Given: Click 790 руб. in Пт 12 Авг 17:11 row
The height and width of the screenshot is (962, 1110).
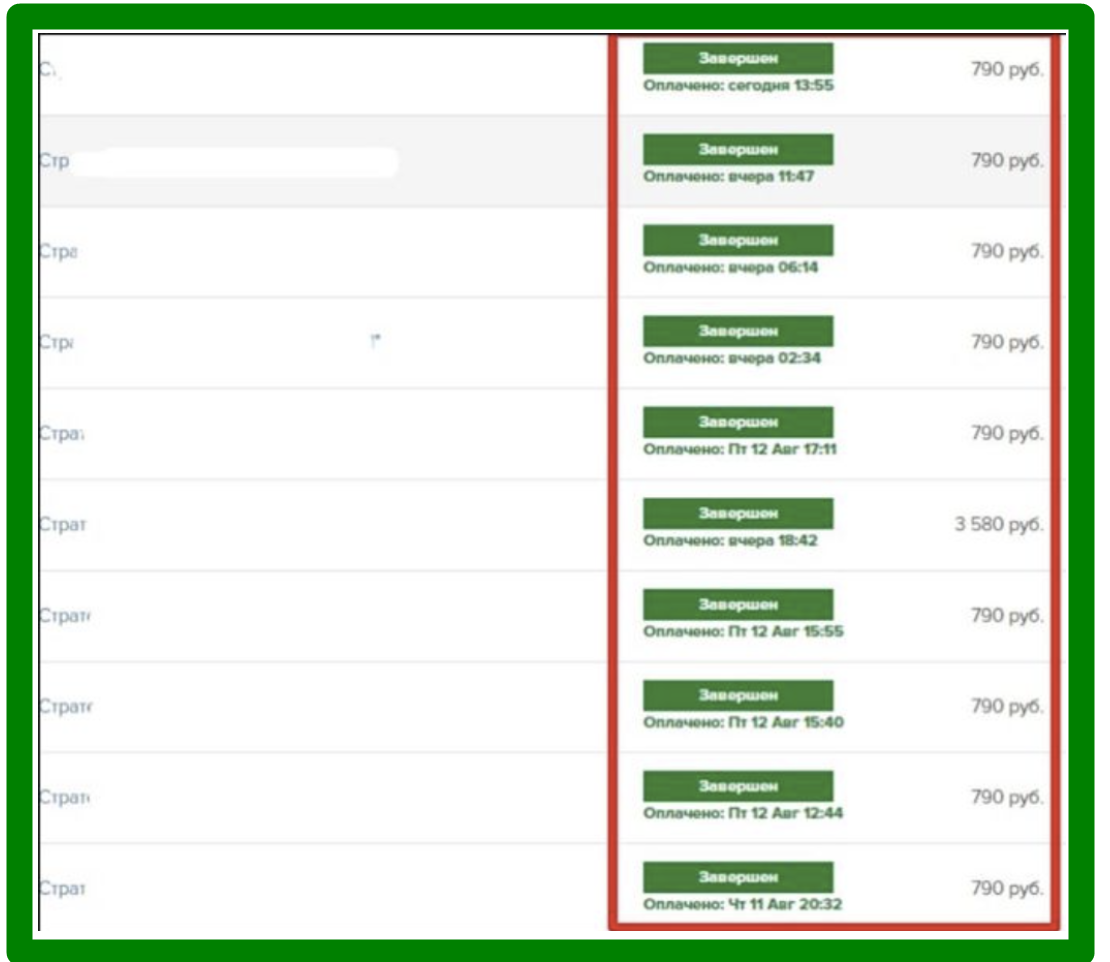Looking at the screenshot, I should tap(1007, 433).
